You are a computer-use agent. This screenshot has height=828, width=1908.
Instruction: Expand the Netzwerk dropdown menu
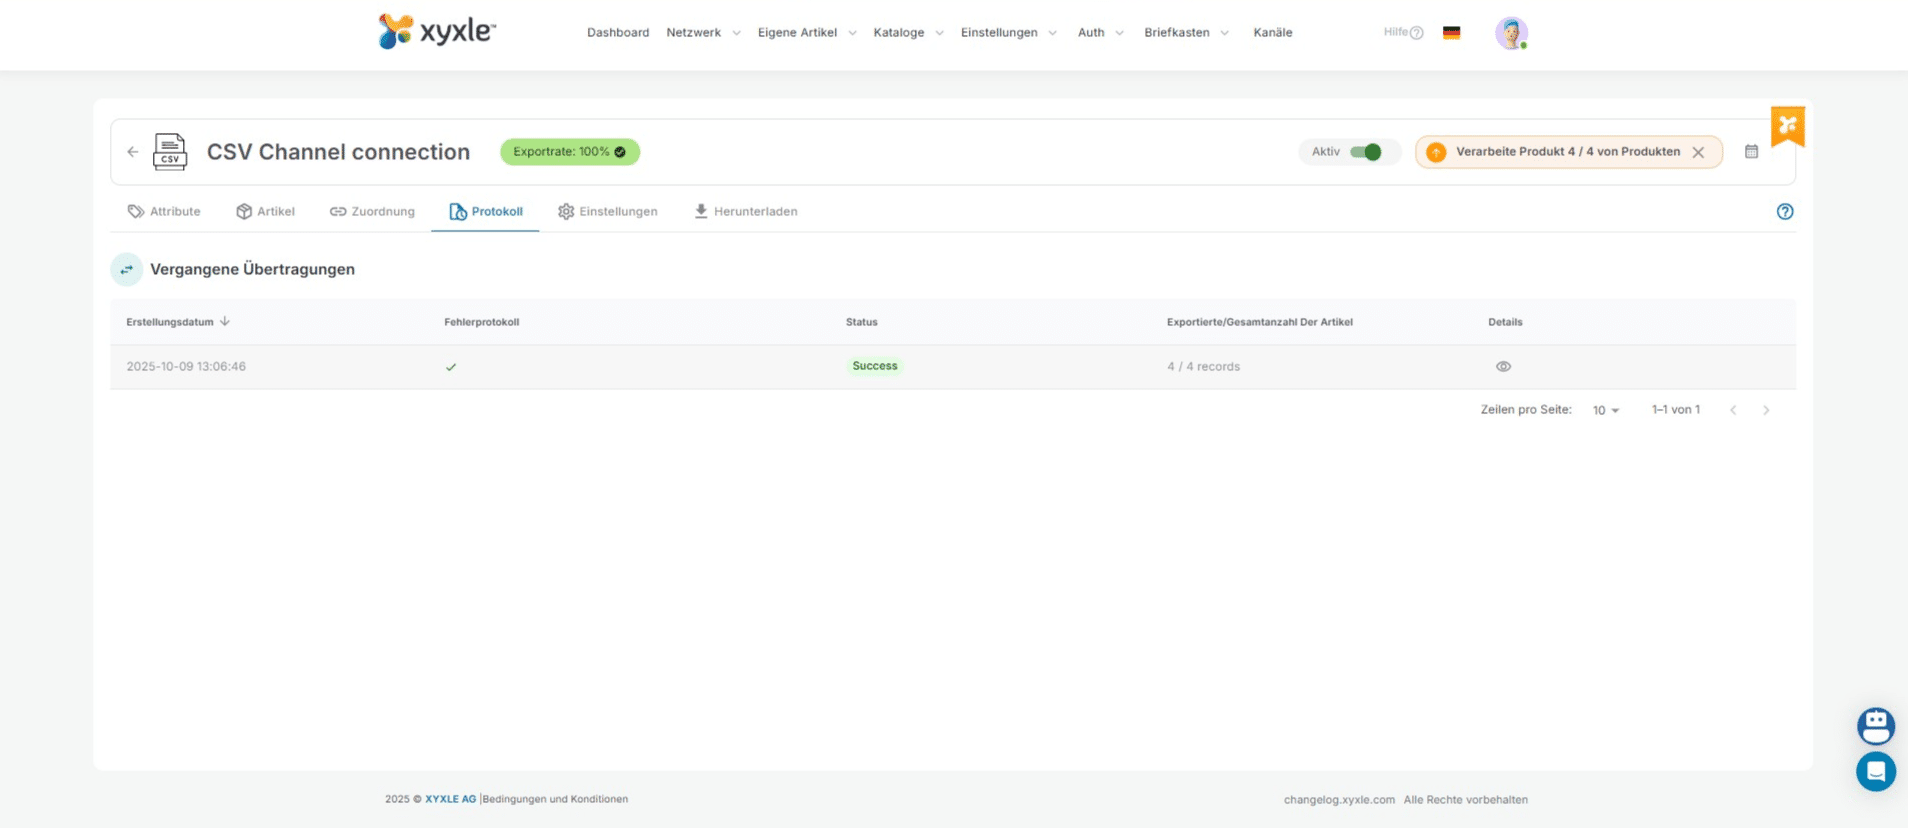(x=703, y=33)
